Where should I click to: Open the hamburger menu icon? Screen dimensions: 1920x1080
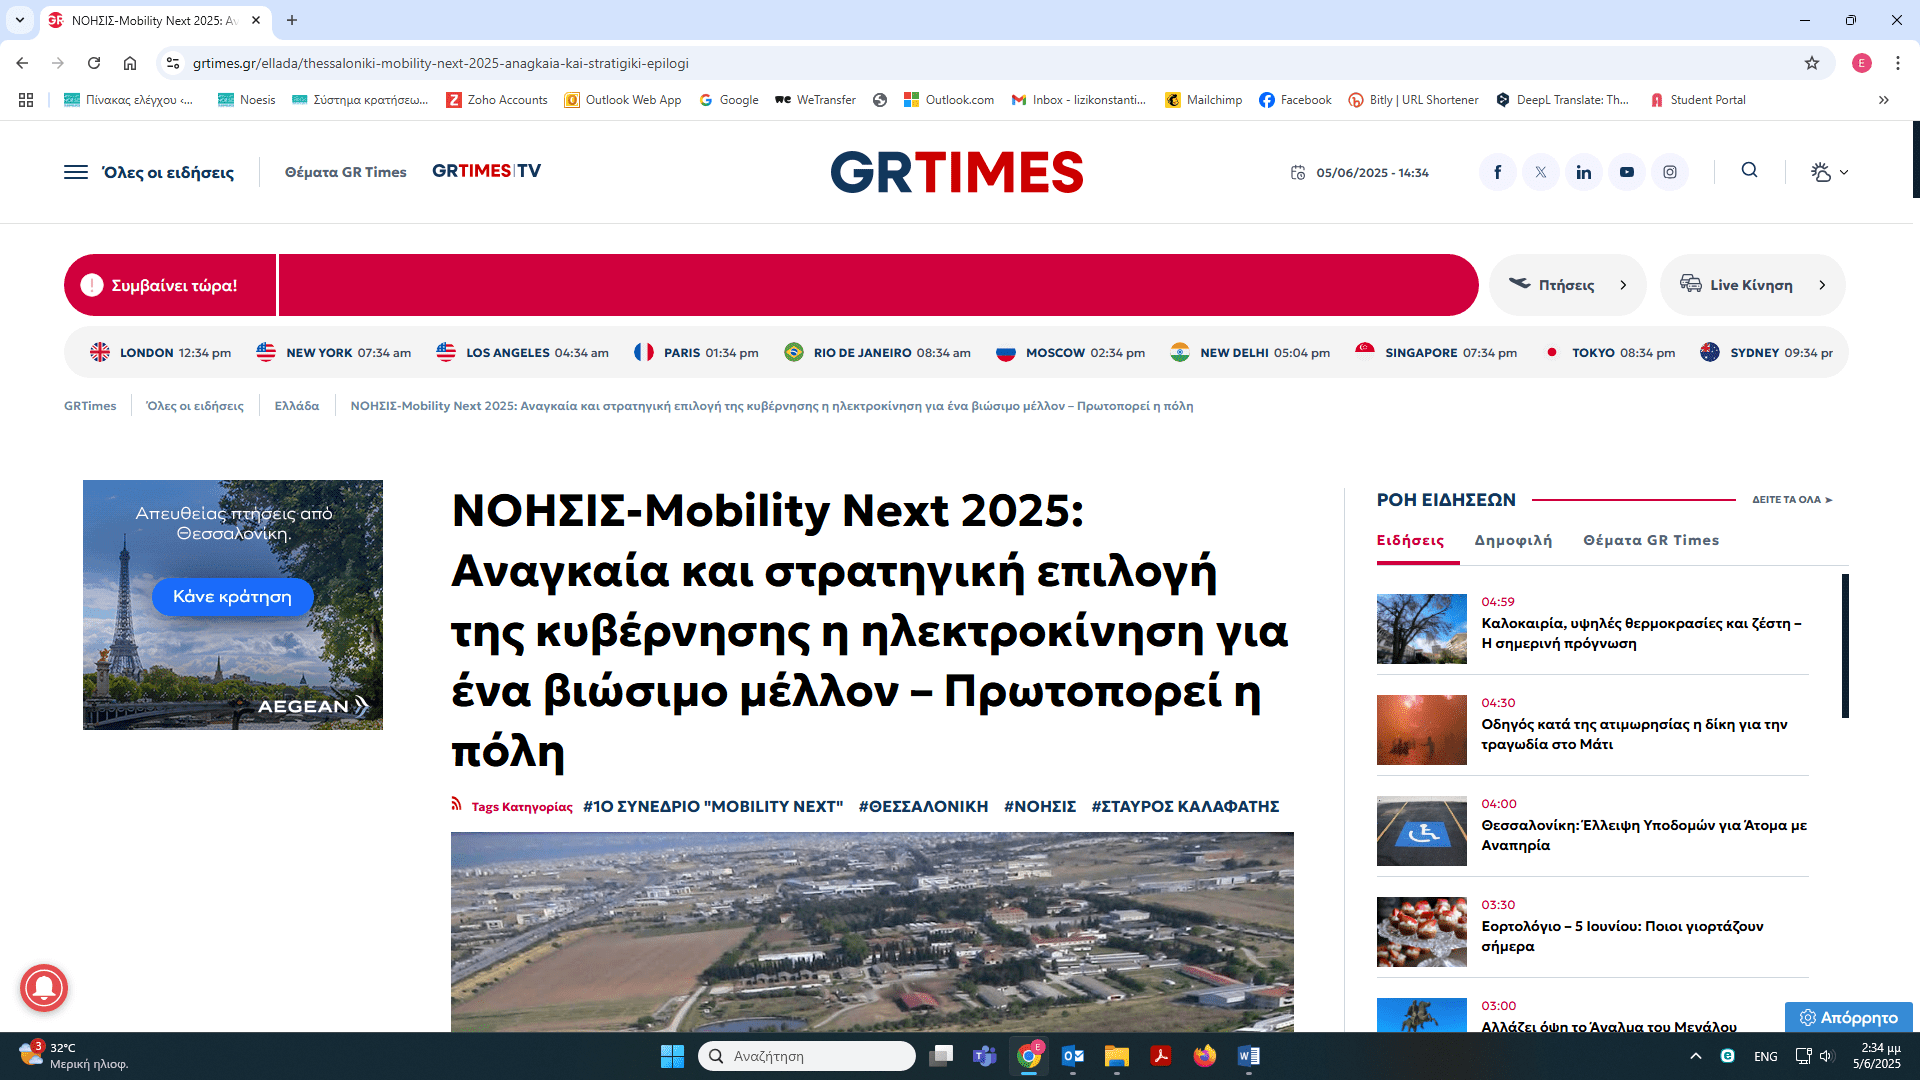point(76,172)
